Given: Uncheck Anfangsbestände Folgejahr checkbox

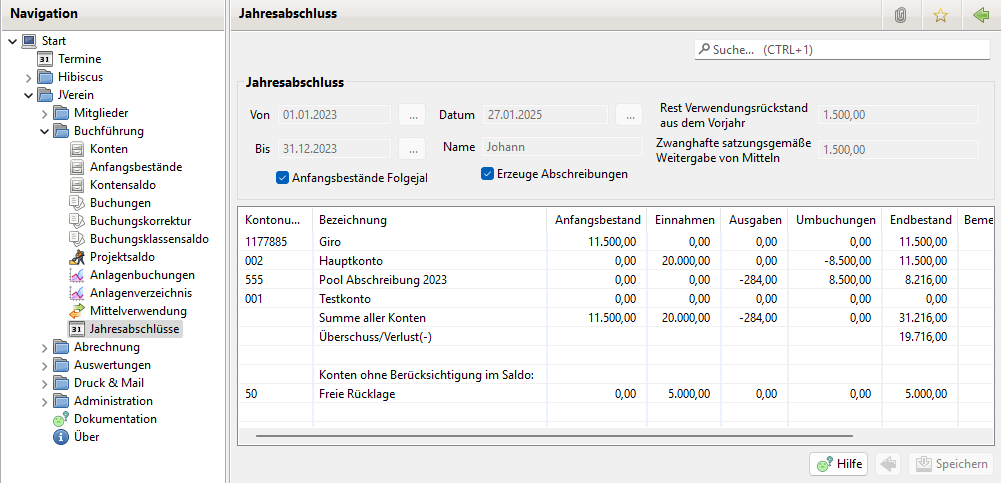Looking at the screenshot, I should click(282, 178).
